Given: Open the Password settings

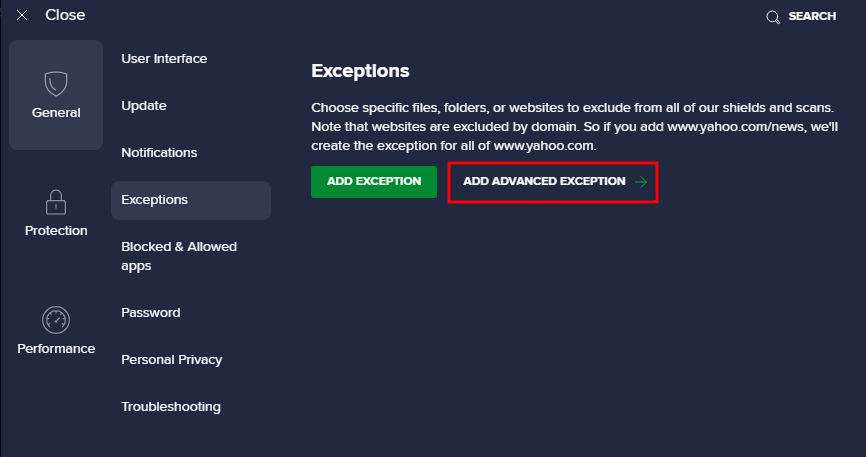Looking at the screenshot, I should 151,313.
